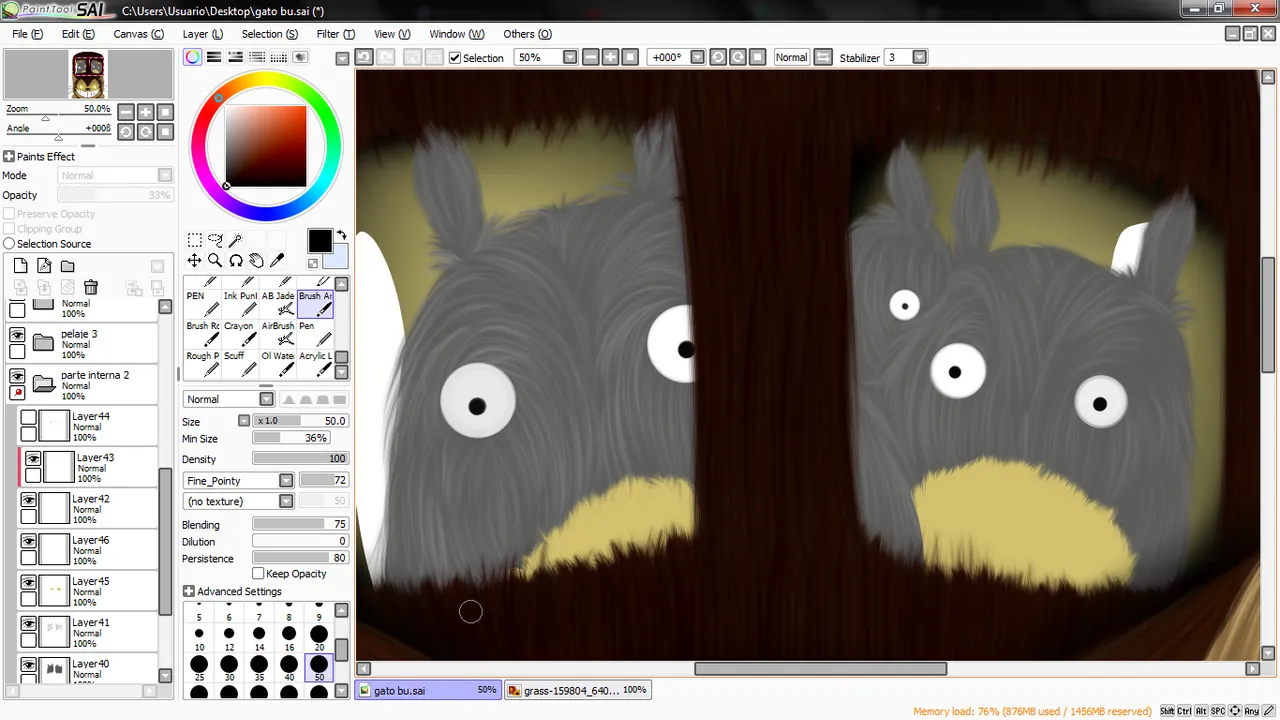Show Layer44 by clicking its visibility box
1280x720 pixels.
[28, 418]
